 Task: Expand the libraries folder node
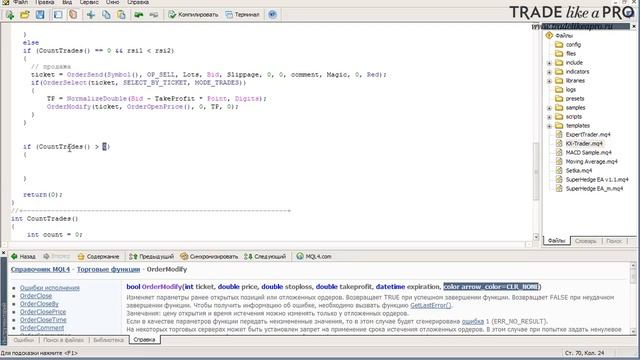click(549, 81)
